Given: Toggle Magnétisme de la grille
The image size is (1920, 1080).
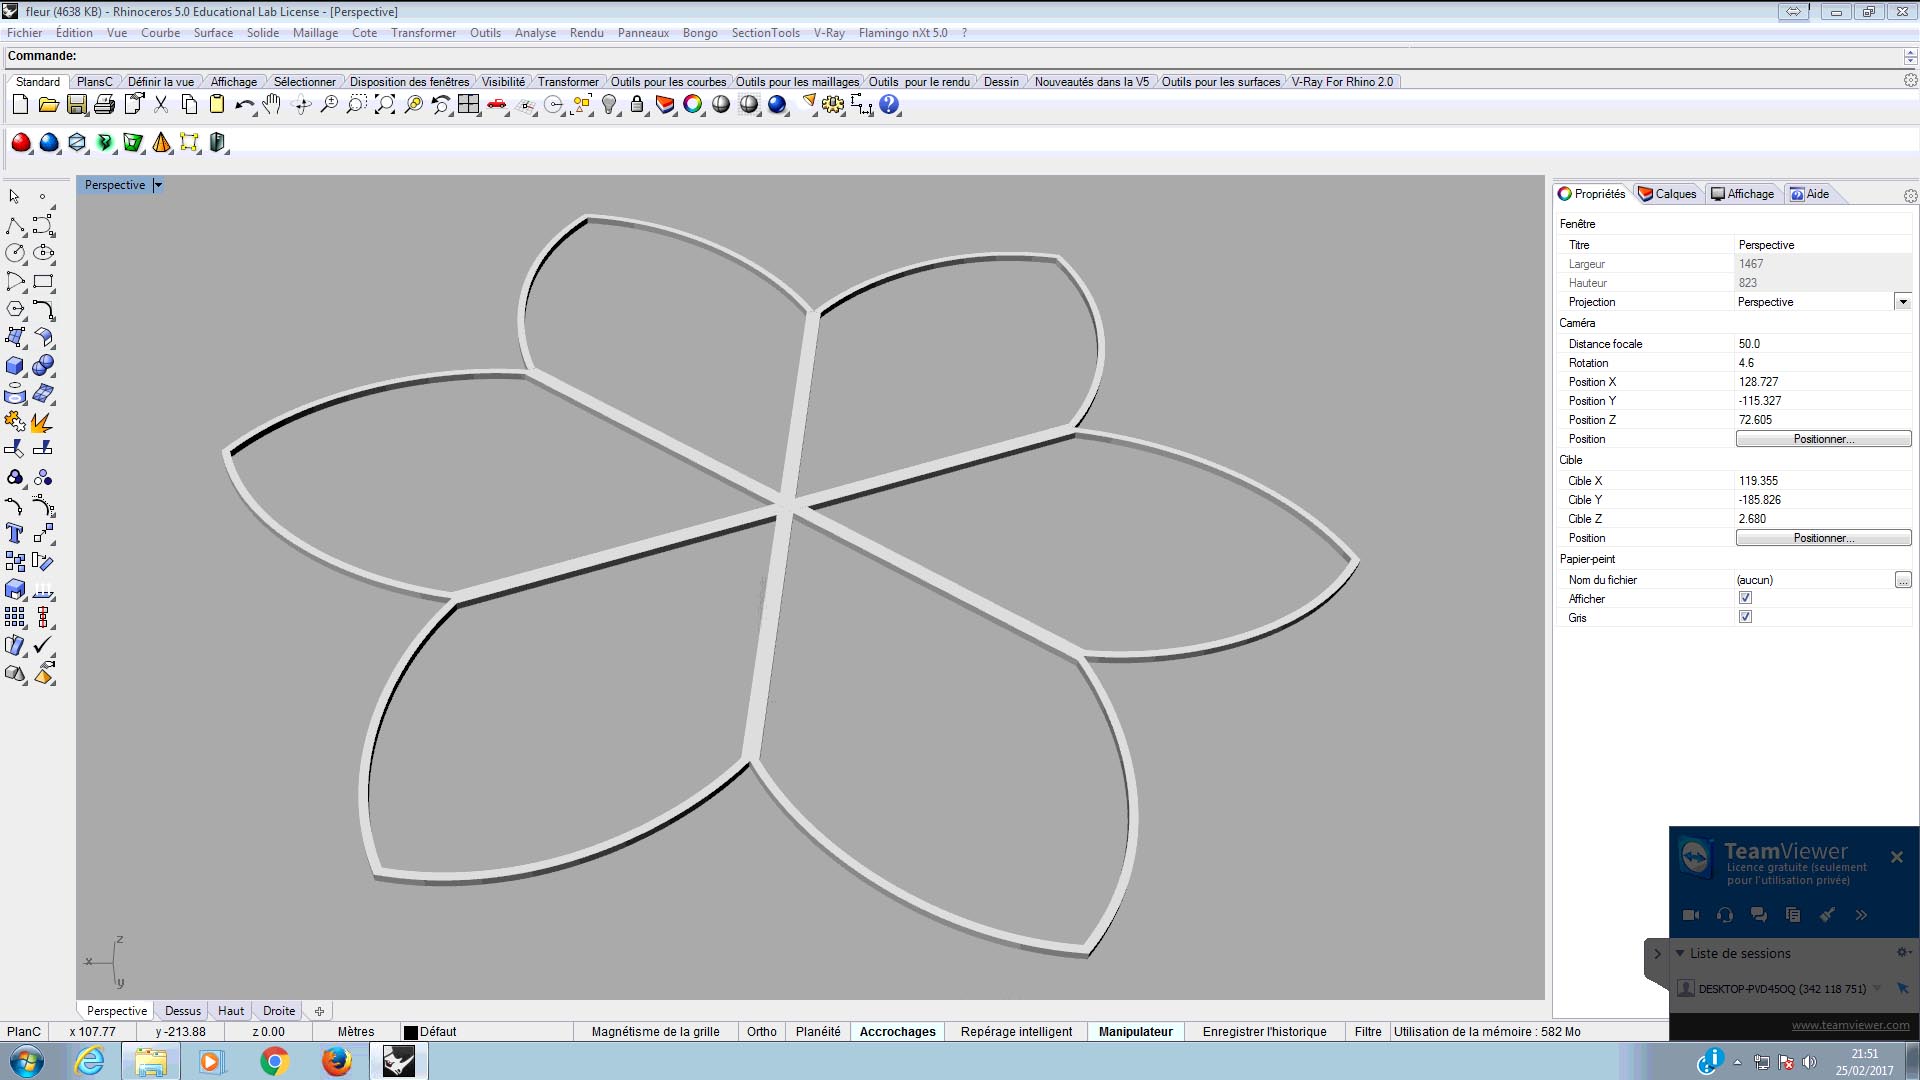Looking at the screenshot, I should tap(655, 1032).
